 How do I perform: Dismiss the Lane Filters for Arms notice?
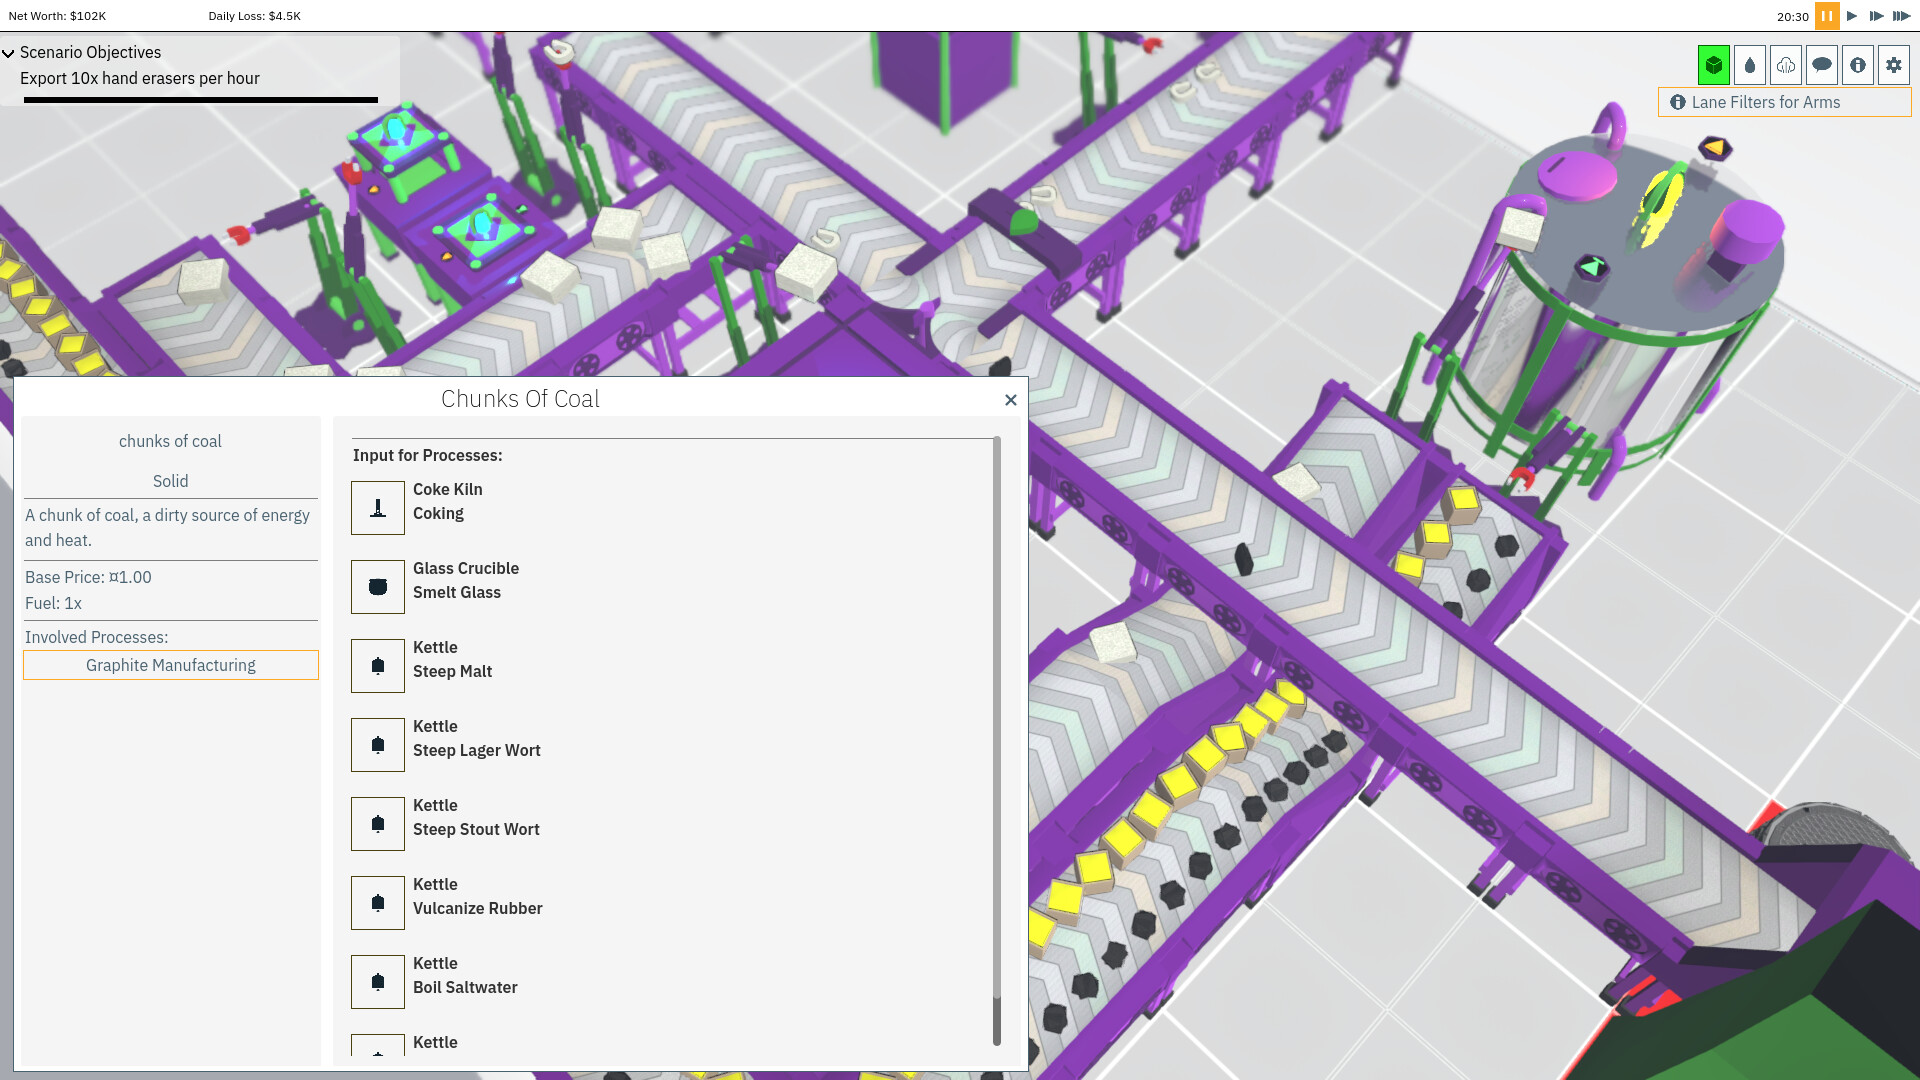(x=1784, y=102)
